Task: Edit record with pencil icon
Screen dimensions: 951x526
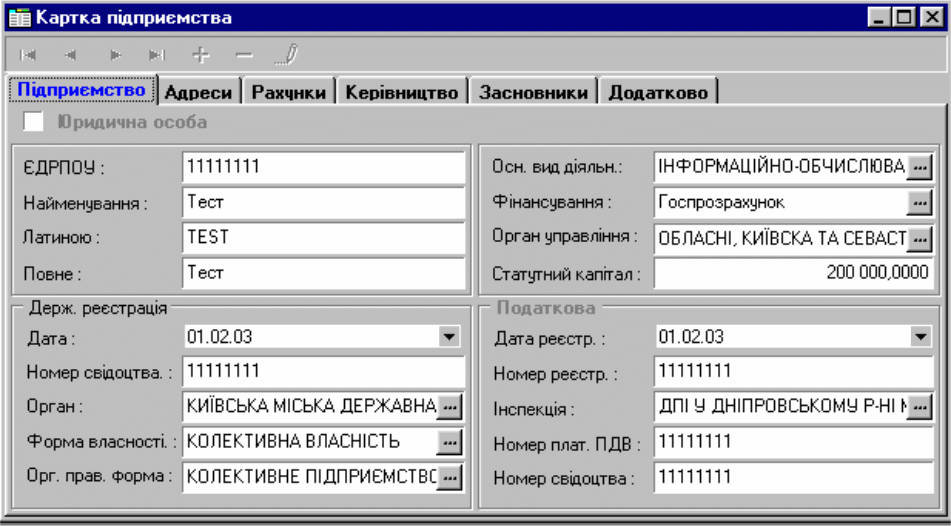Action: tap(286, 55)
